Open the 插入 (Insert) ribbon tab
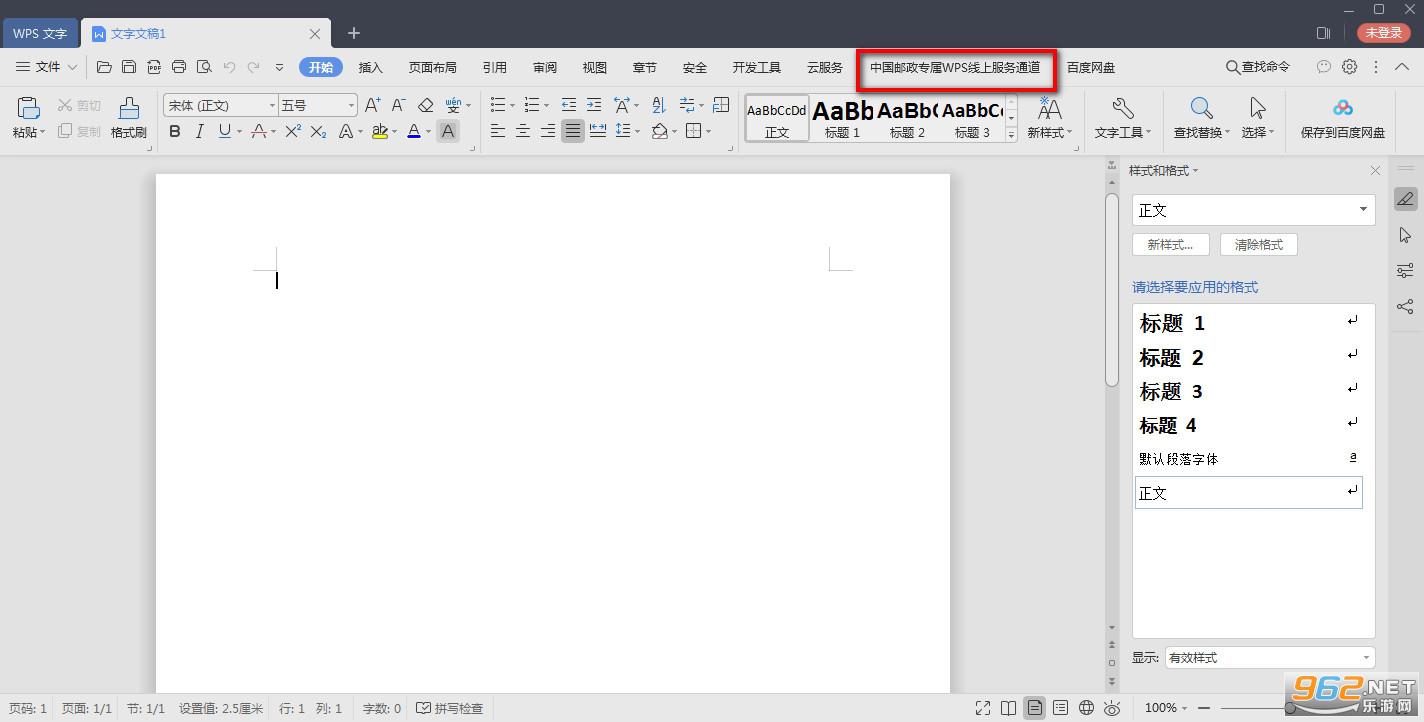The height and width of the screenshot is (722, 1424). [371, 67]
